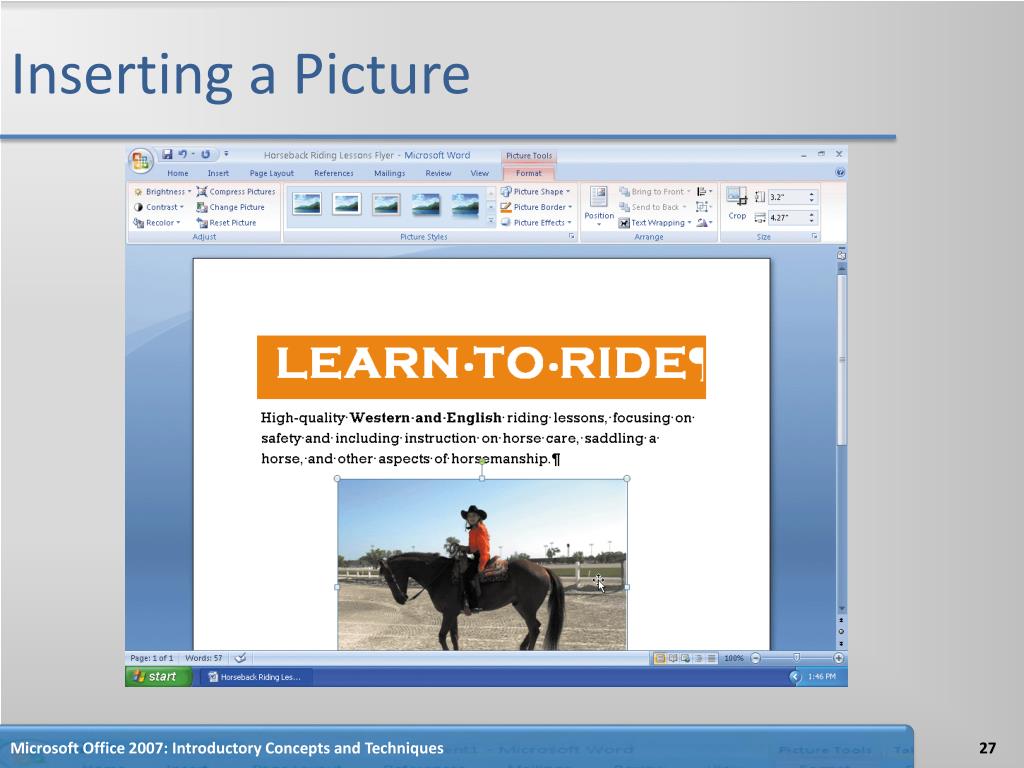
Task: Open the Picture Shape dropdown
Action: pyautogui.click(x=536, y=191)
